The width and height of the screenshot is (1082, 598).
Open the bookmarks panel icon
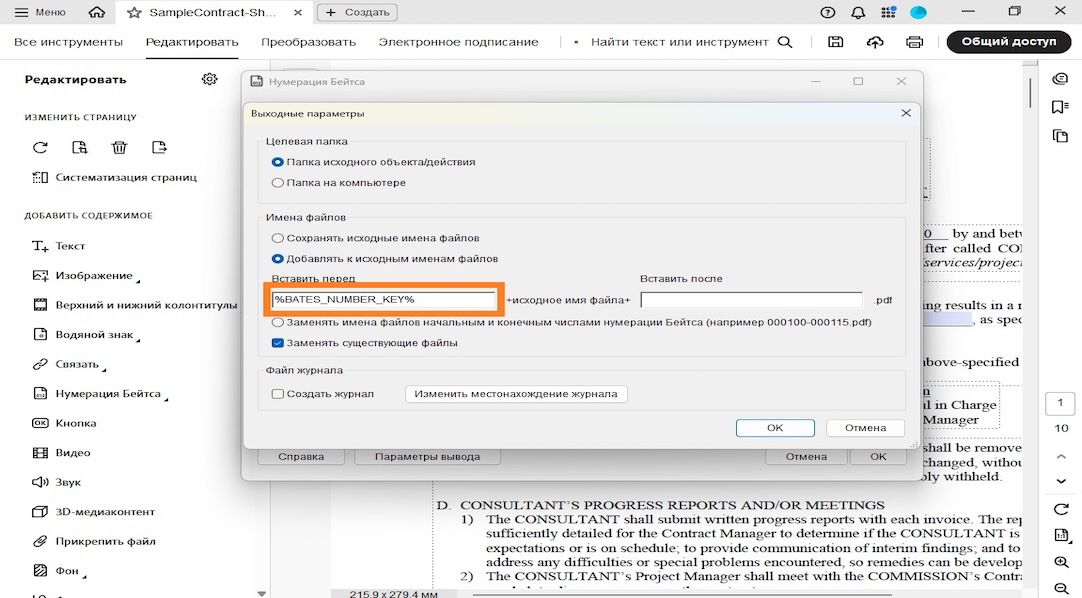point(1060,107)
